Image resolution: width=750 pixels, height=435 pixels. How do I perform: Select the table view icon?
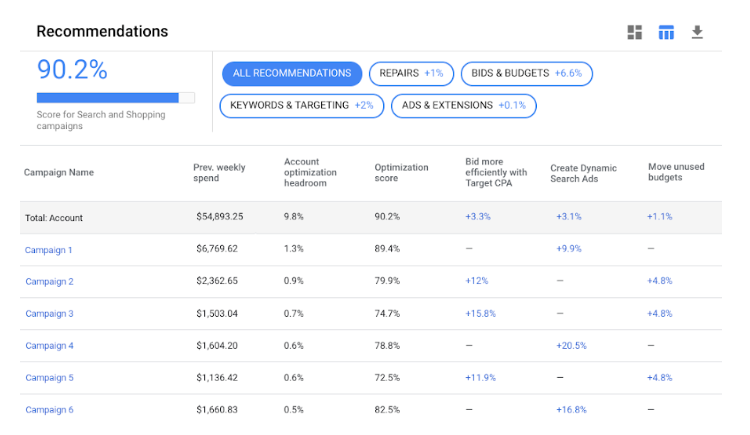point(666,32)
